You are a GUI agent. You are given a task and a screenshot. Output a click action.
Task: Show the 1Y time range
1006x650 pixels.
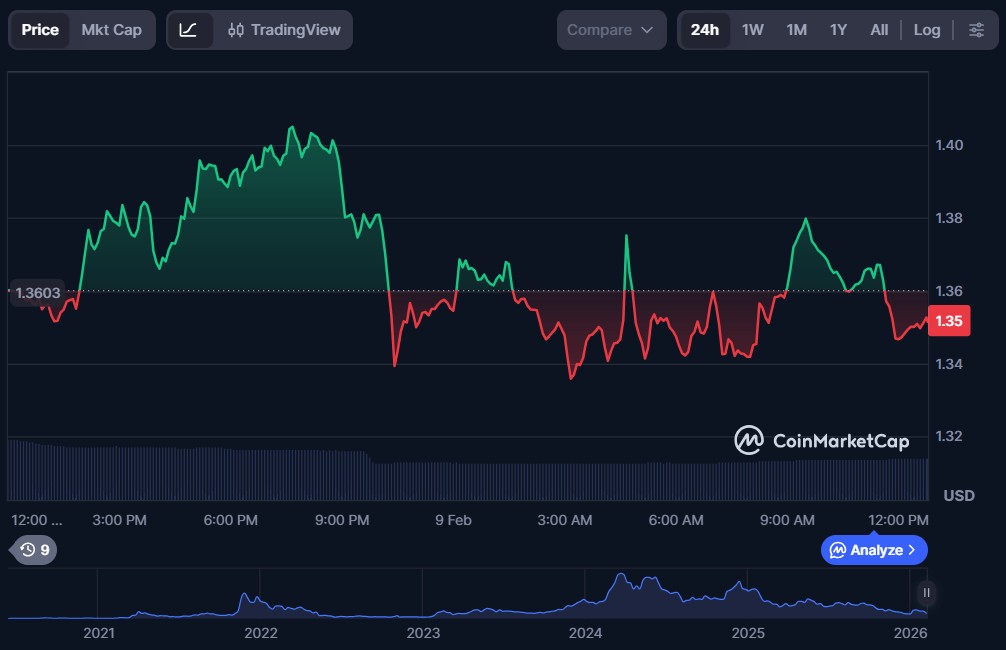point(838,30)
